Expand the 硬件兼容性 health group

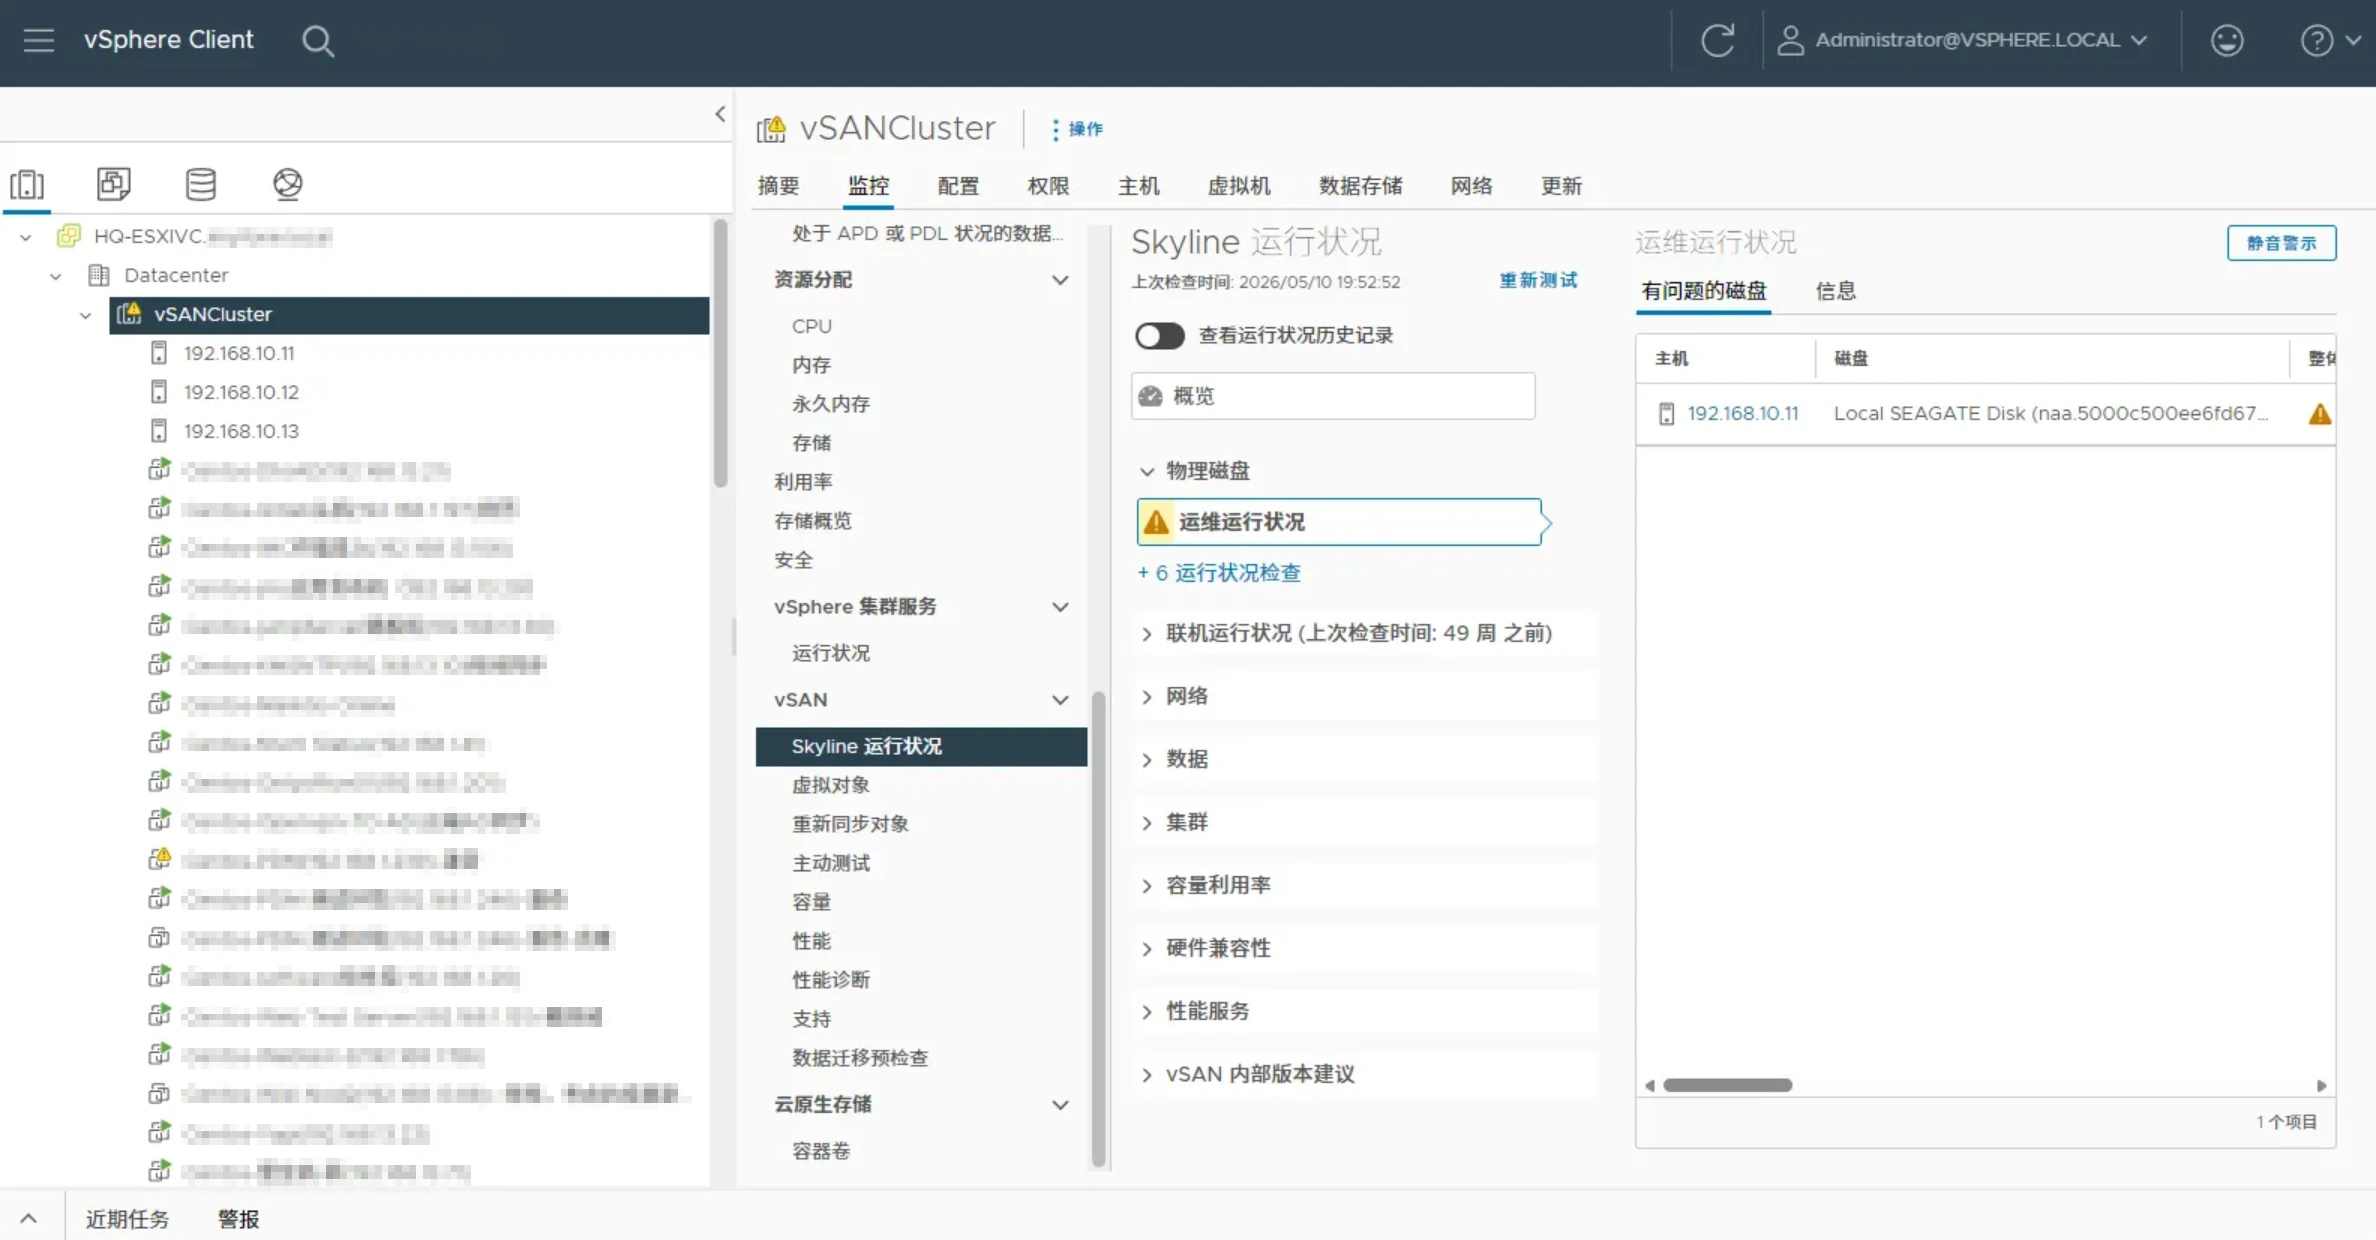click(1147, 948)
